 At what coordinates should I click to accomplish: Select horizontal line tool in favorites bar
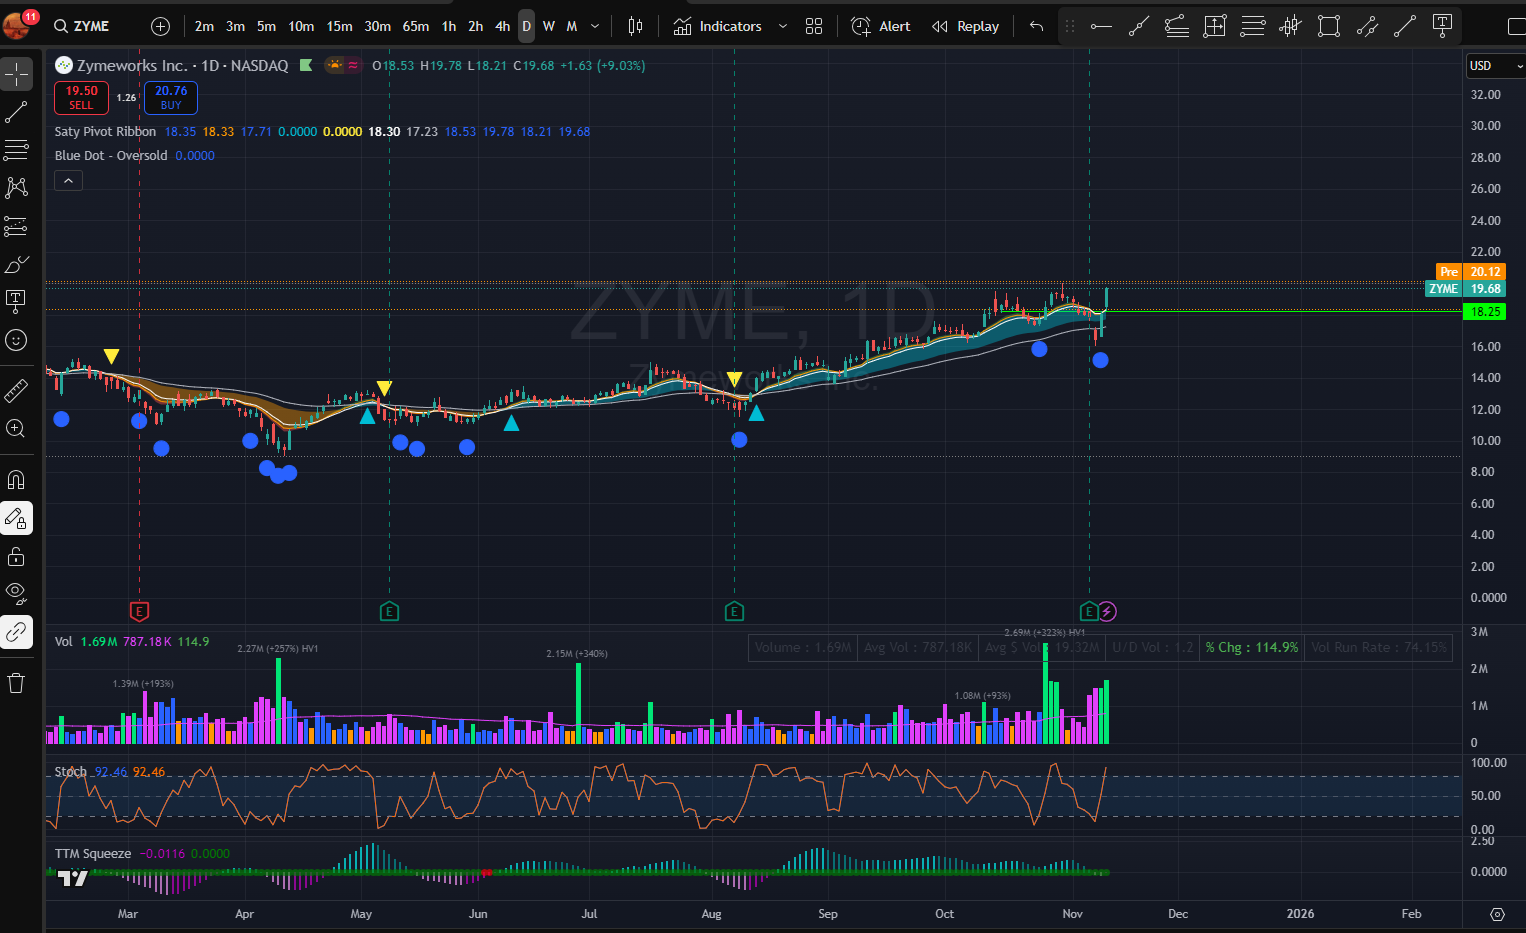tap(1101, 26)
